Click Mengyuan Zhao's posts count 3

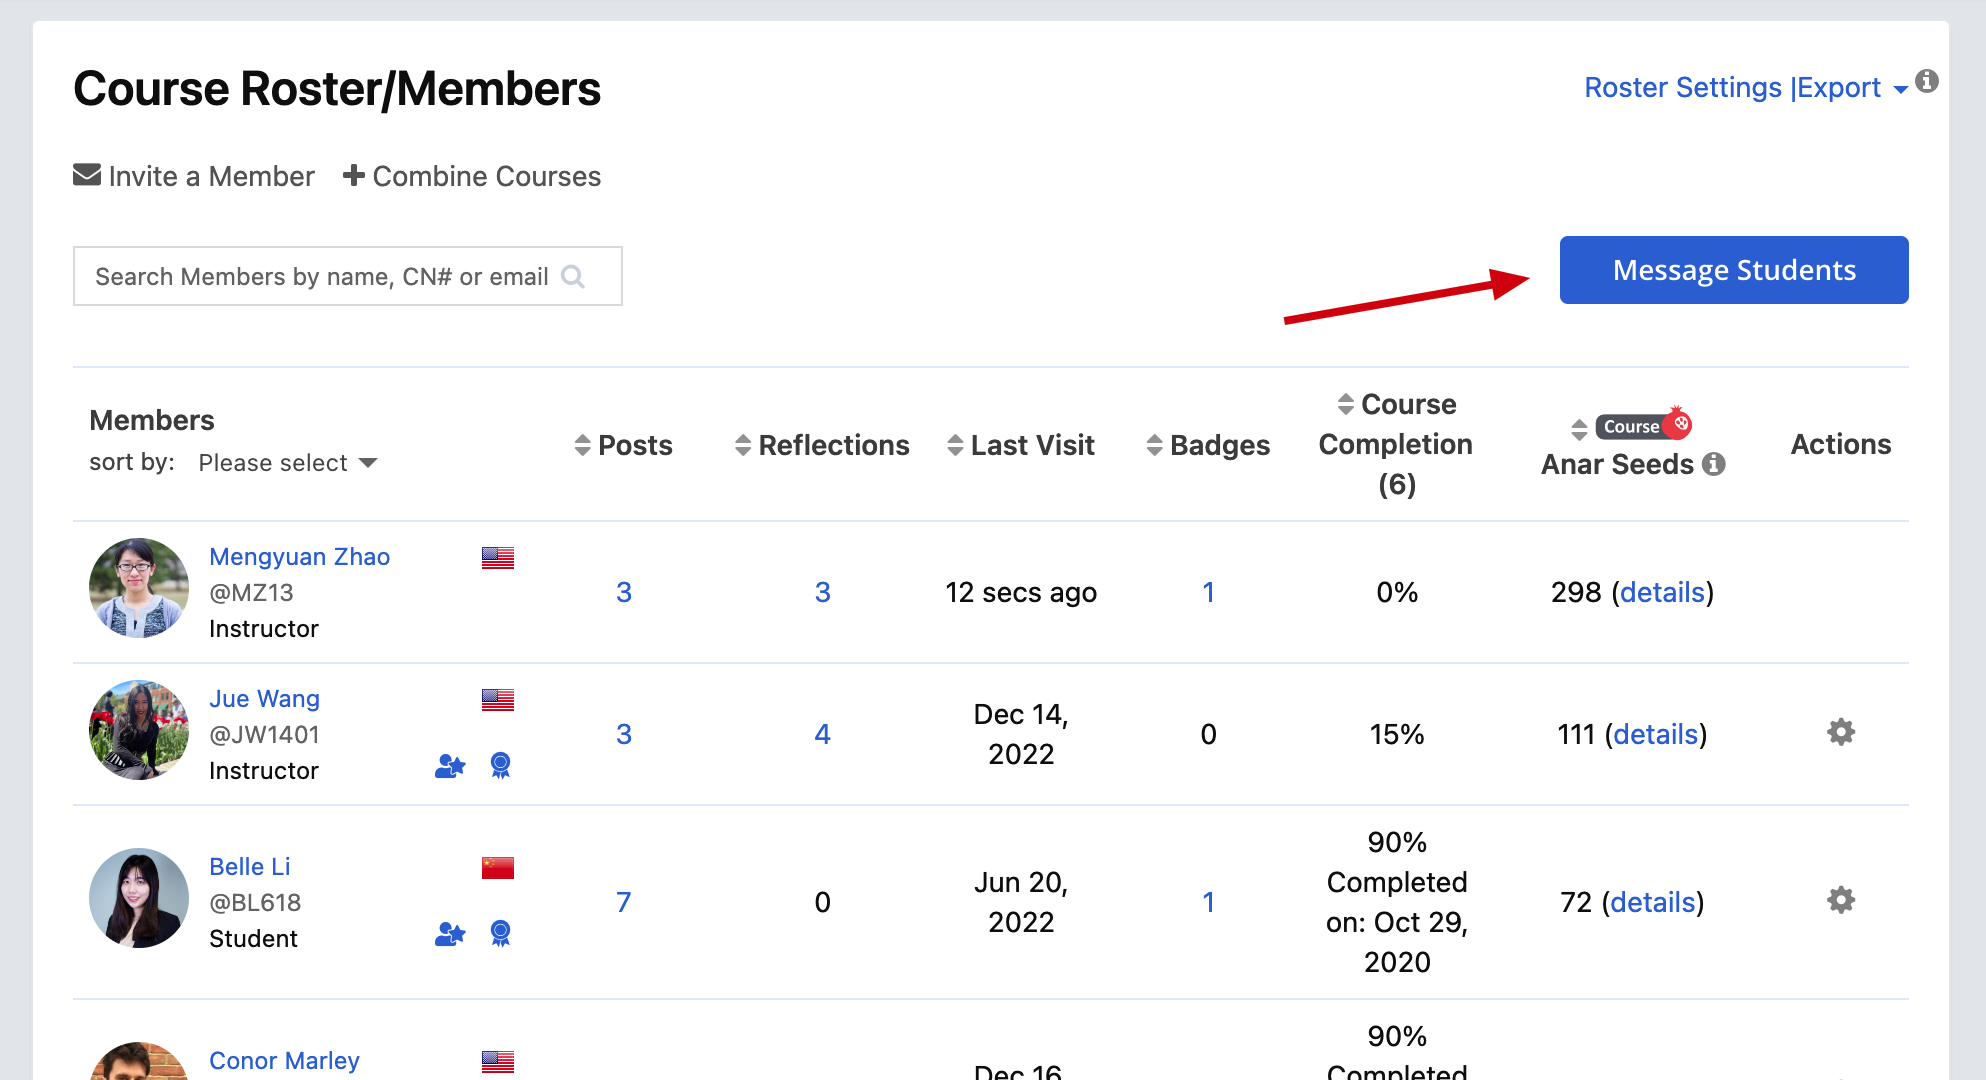click(x=624, y=592)
